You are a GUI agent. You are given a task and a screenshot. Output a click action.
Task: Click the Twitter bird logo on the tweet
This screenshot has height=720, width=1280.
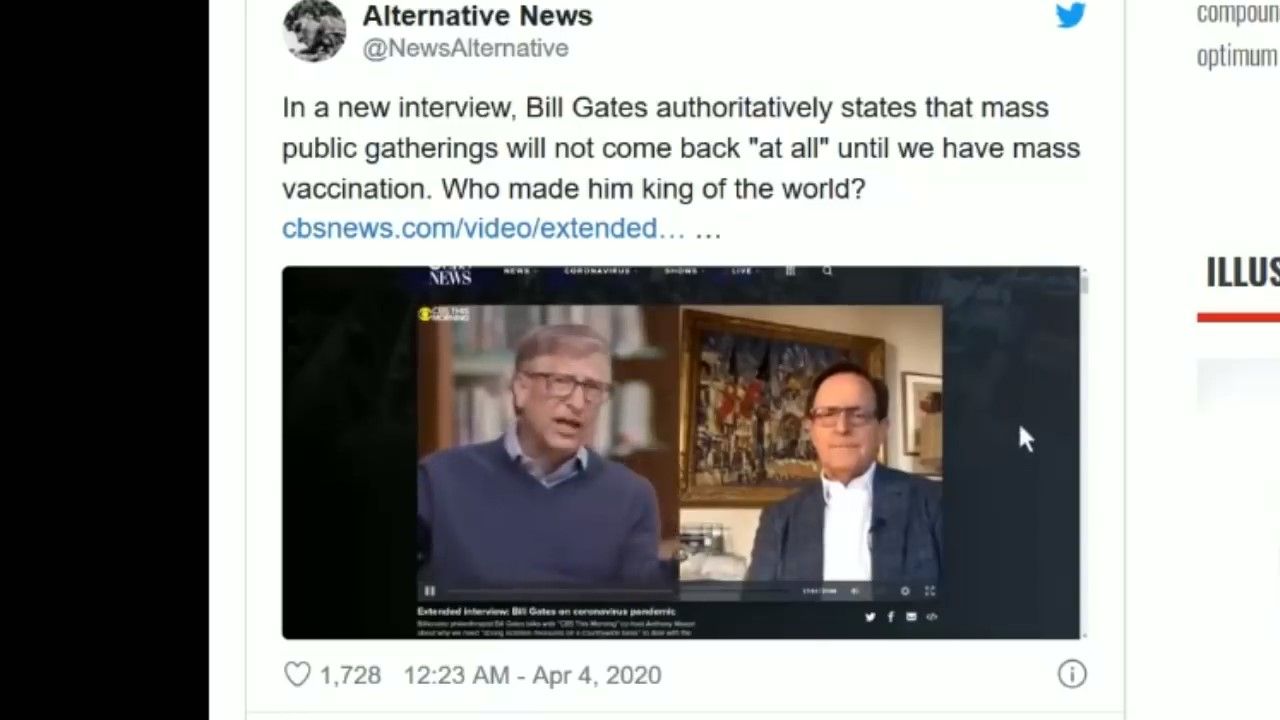(1070, 14)
